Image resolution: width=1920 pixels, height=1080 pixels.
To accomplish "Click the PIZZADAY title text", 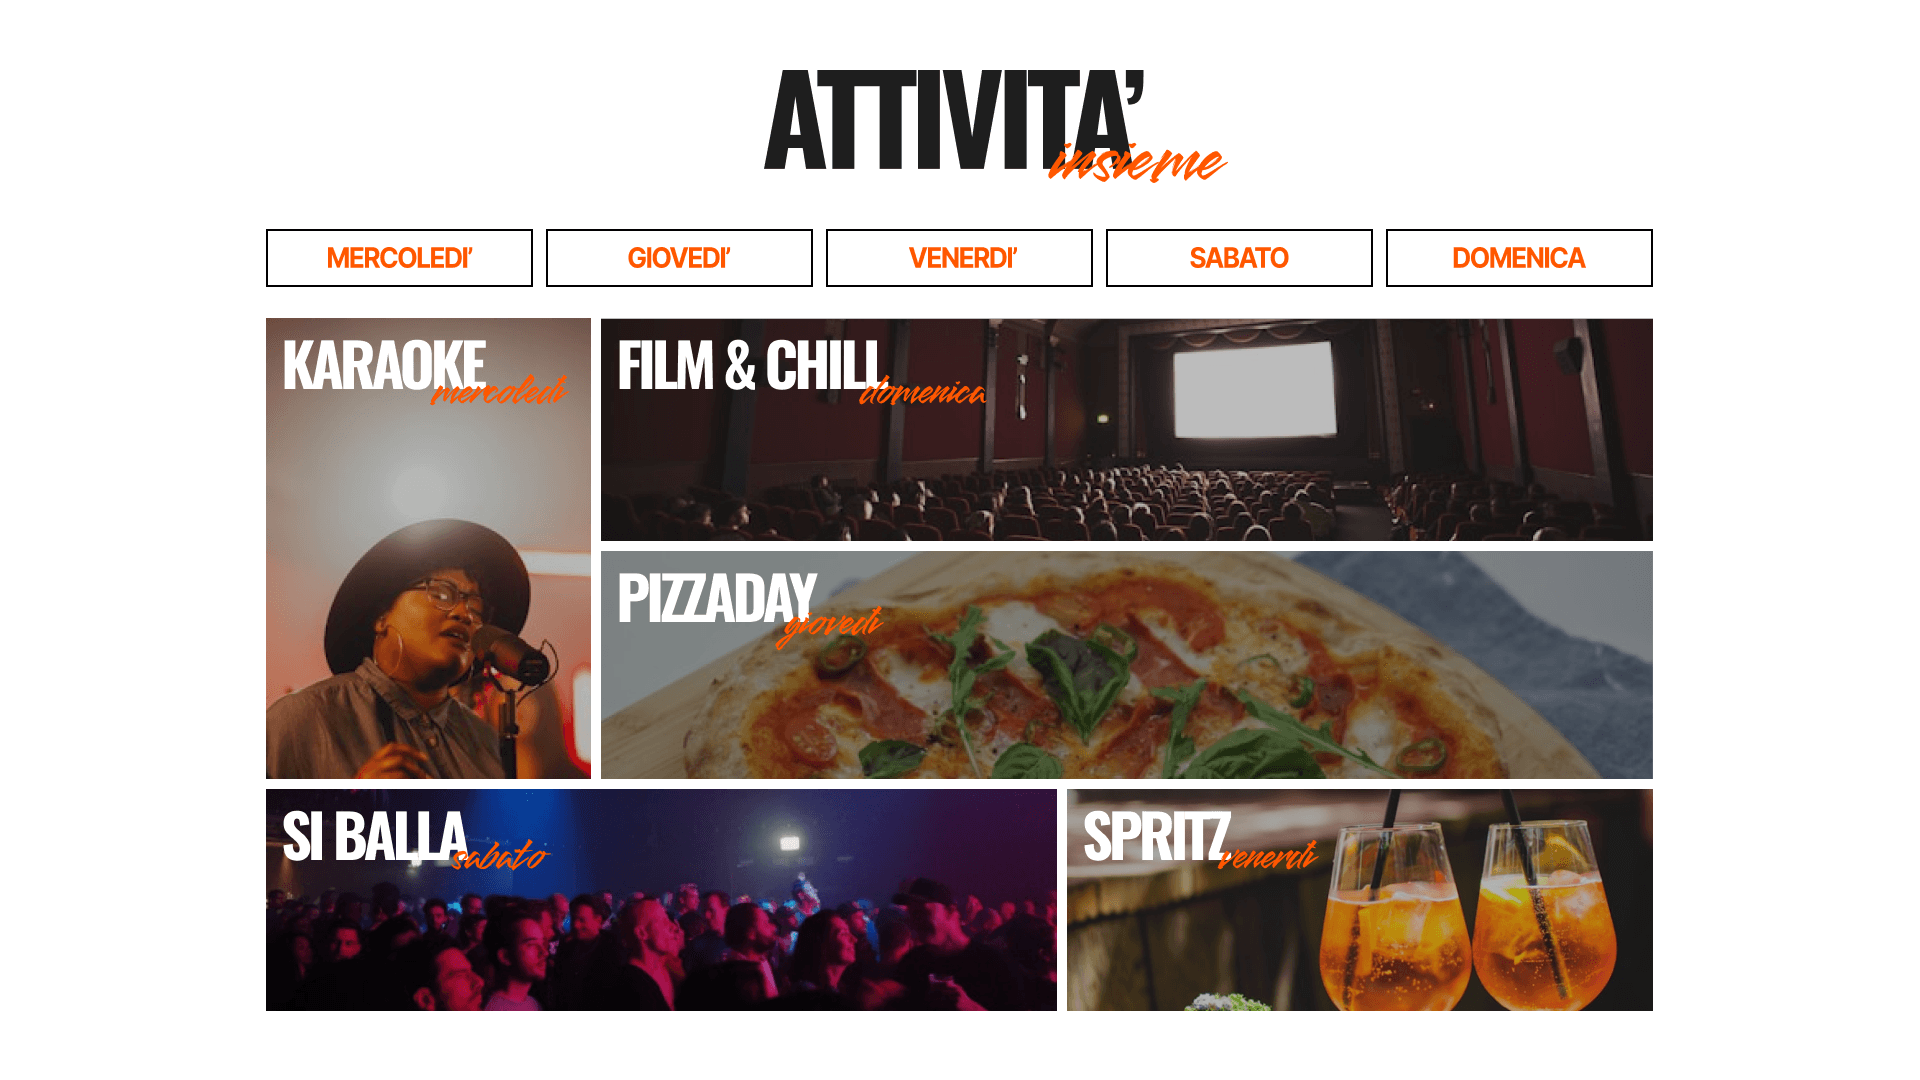I will (716, 598).
